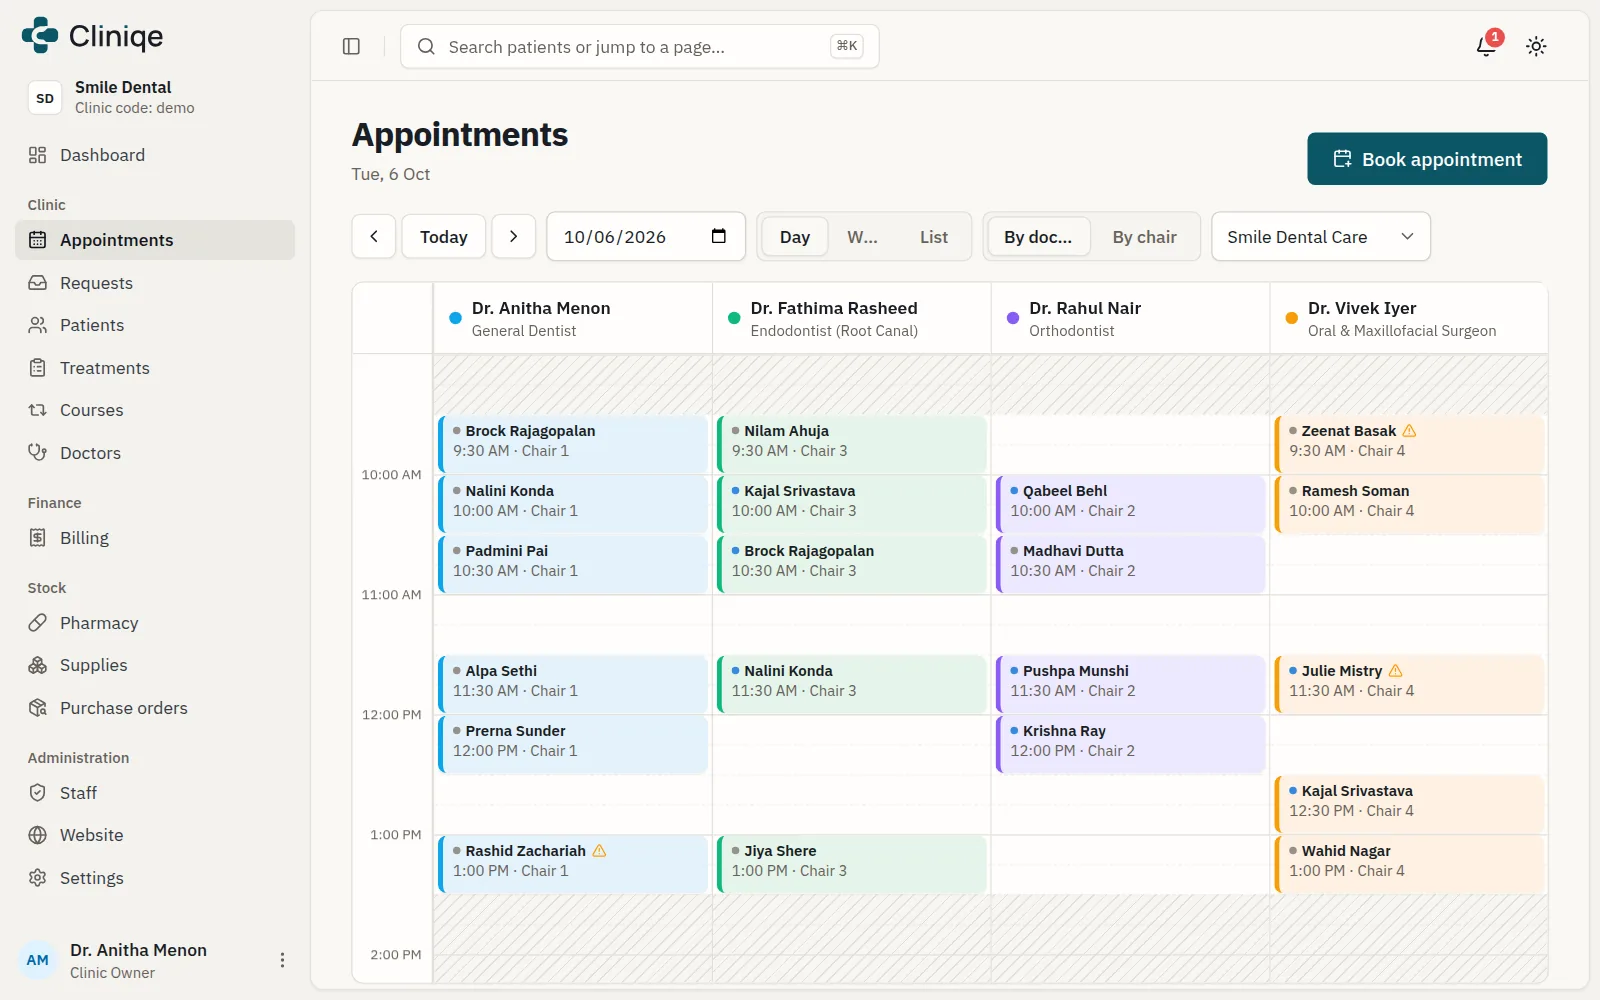
Task: Jump to Today
Action: point(444,236)
